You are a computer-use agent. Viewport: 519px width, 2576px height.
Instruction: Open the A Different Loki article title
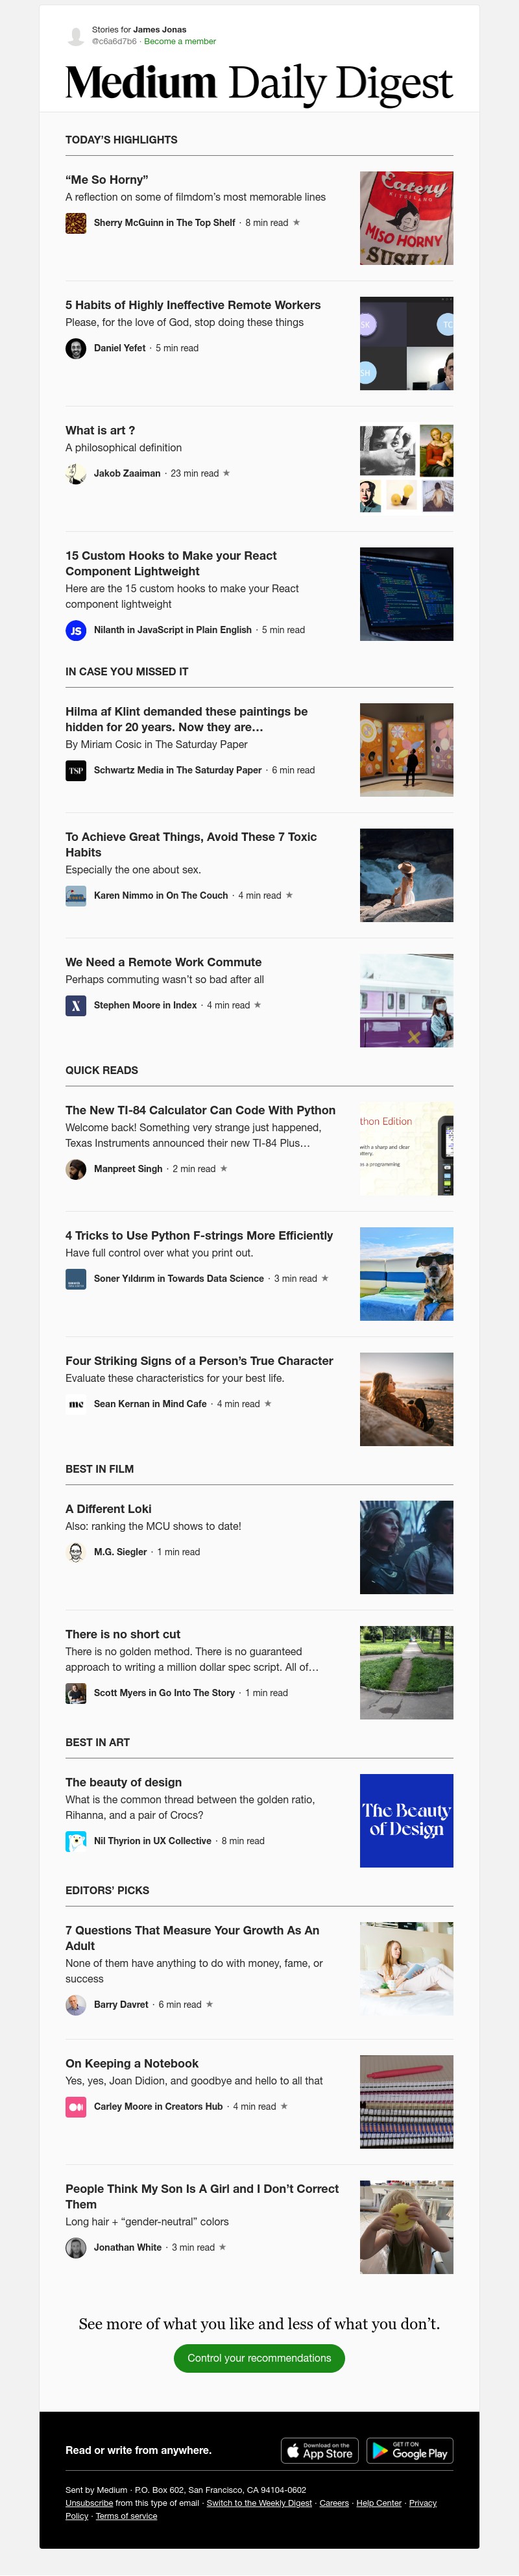tap(108, 1509)
